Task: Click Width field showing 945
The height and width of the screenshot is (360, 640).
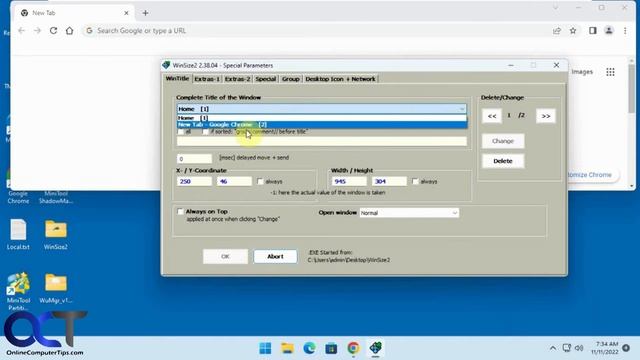Action: (x=349, y=181)
